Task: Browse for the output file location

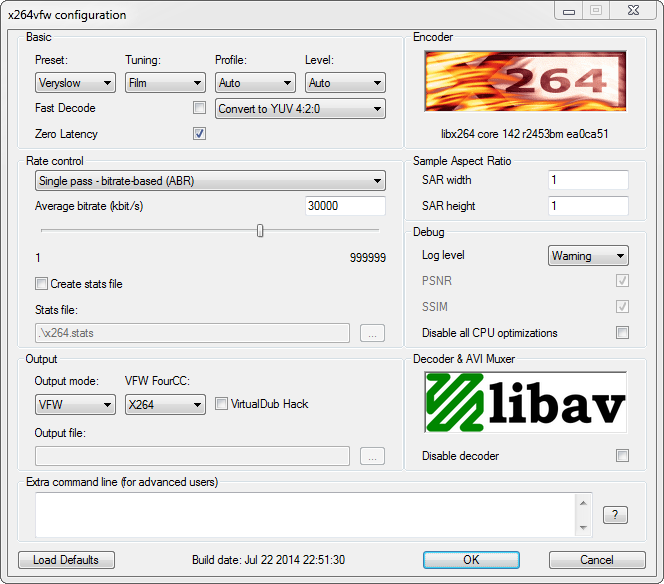Action: (x=372, y=456)
